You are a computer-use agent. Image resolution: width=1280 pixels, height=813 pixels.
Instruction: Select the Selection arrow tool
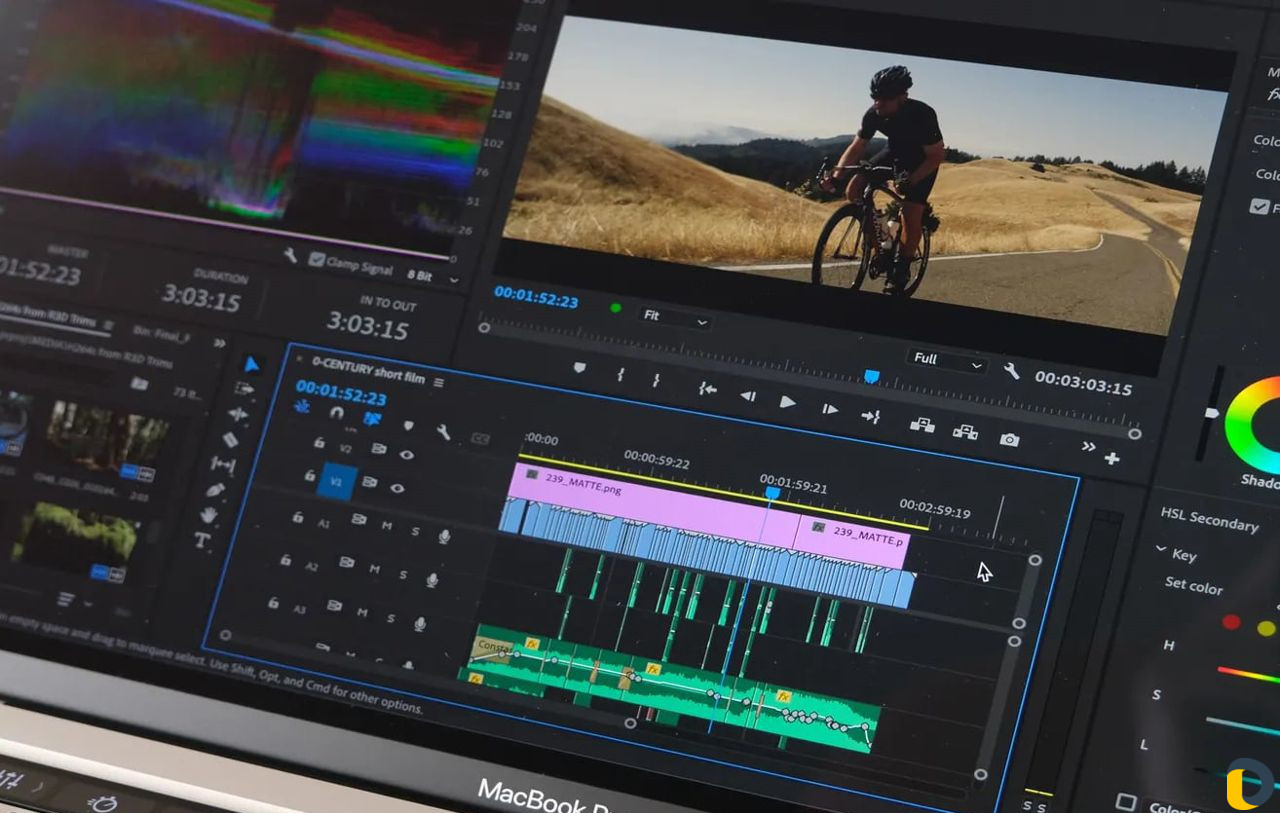pos(251,364)
